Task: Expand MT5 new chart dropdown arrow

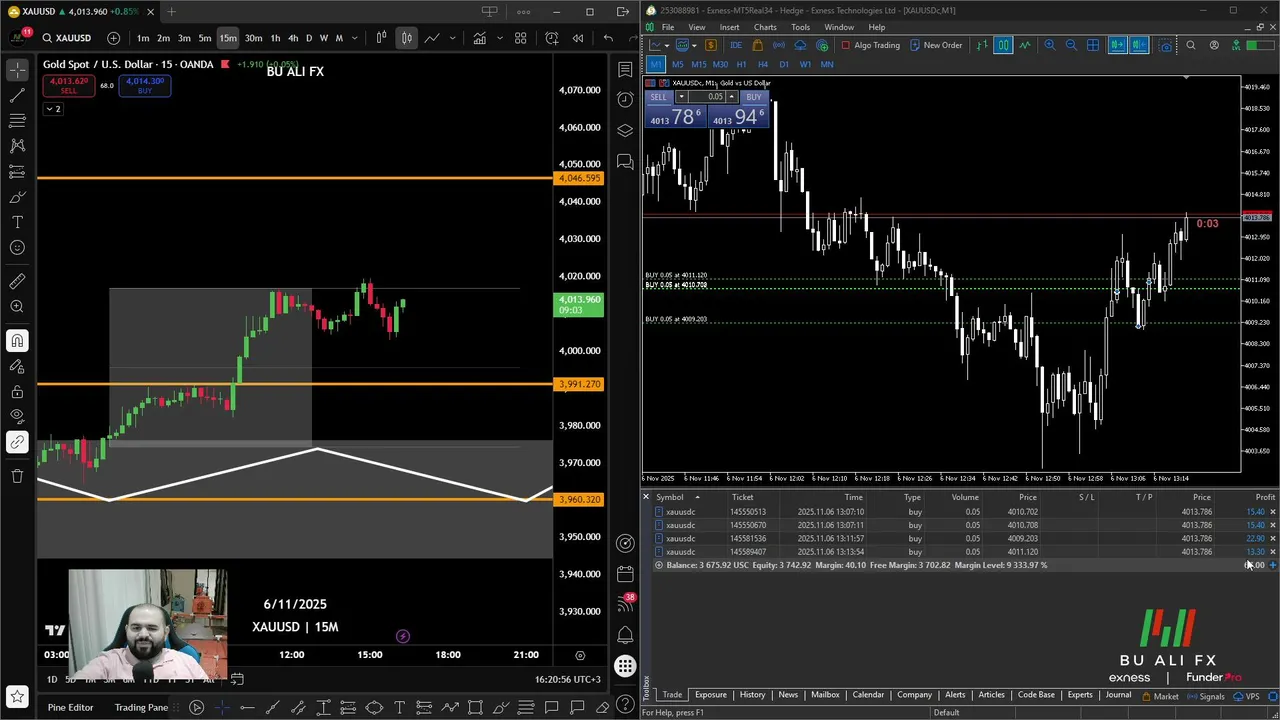Action: [666, 45]
